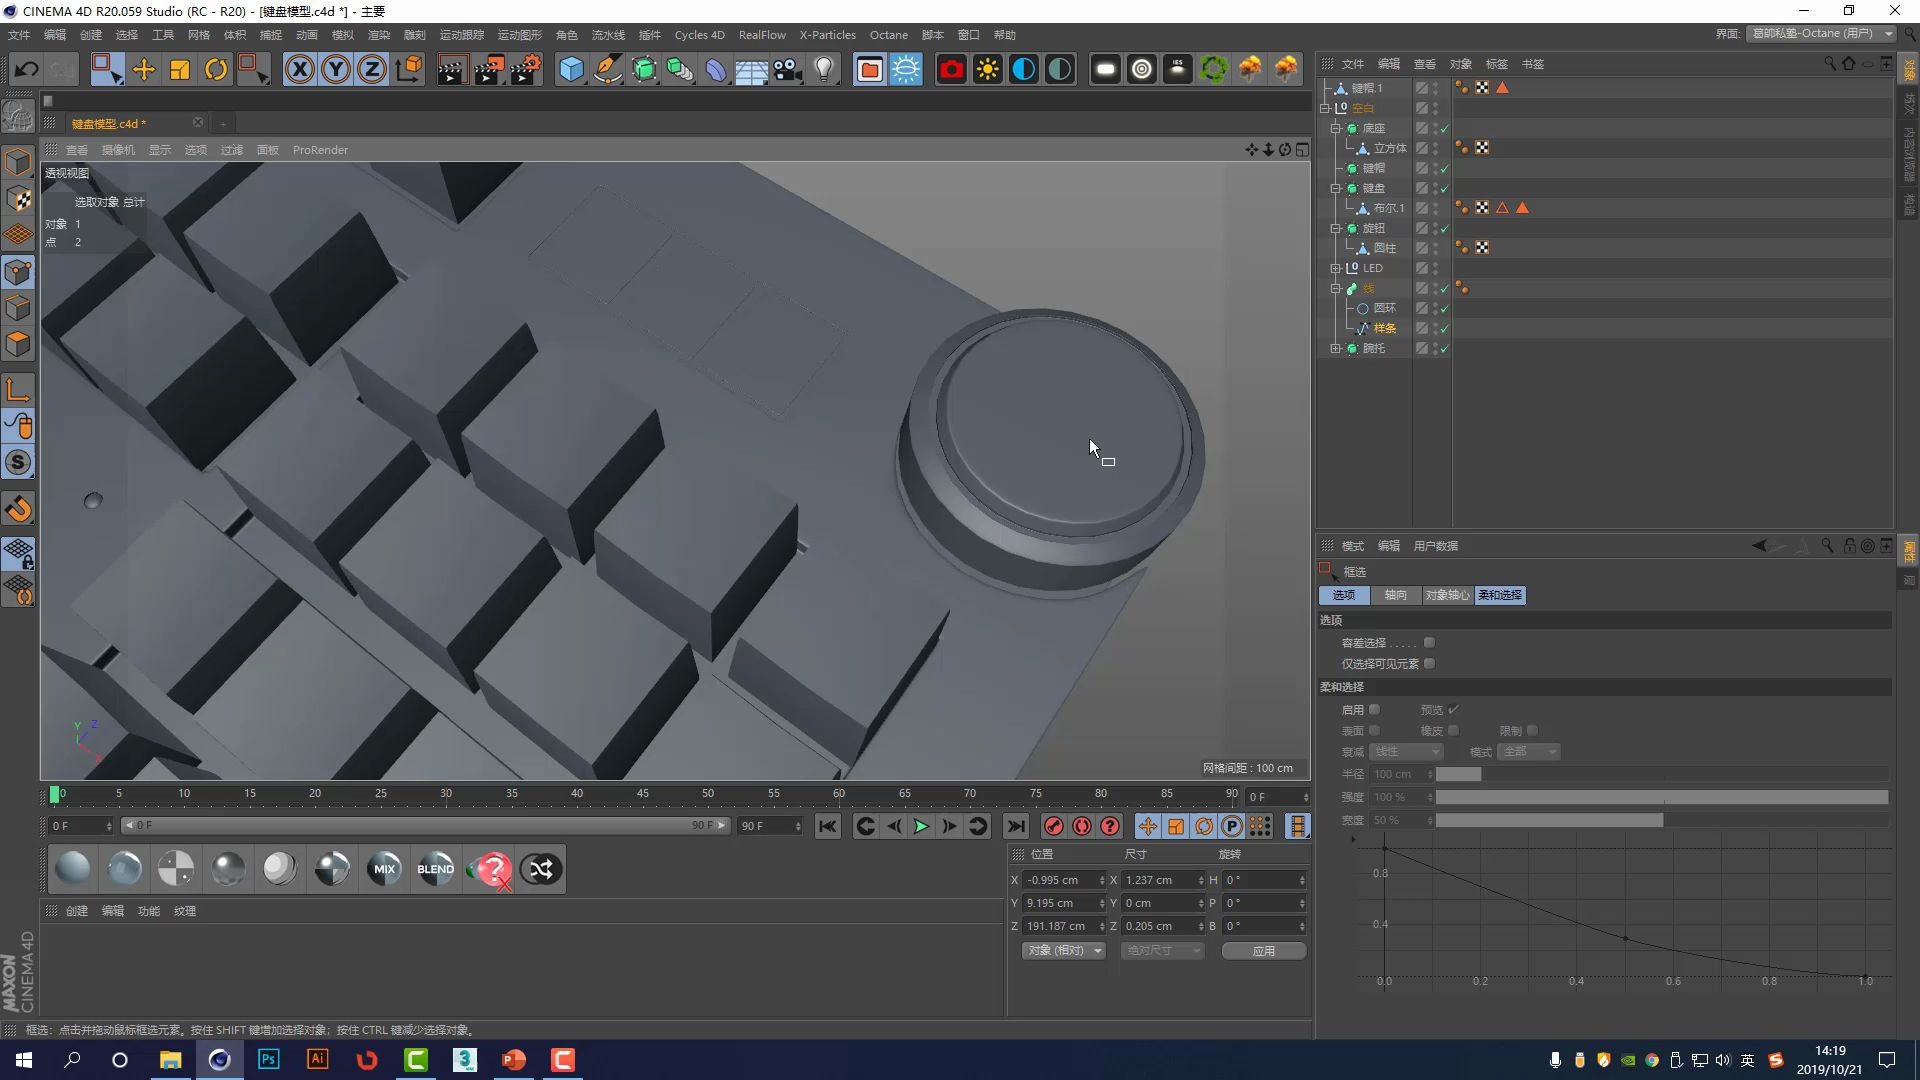Image resolution: width=1920 pixels, height=1080 pixels.
Task: Collapse the 键盘 group in the Object Manager
Action: coord(1337,188)
